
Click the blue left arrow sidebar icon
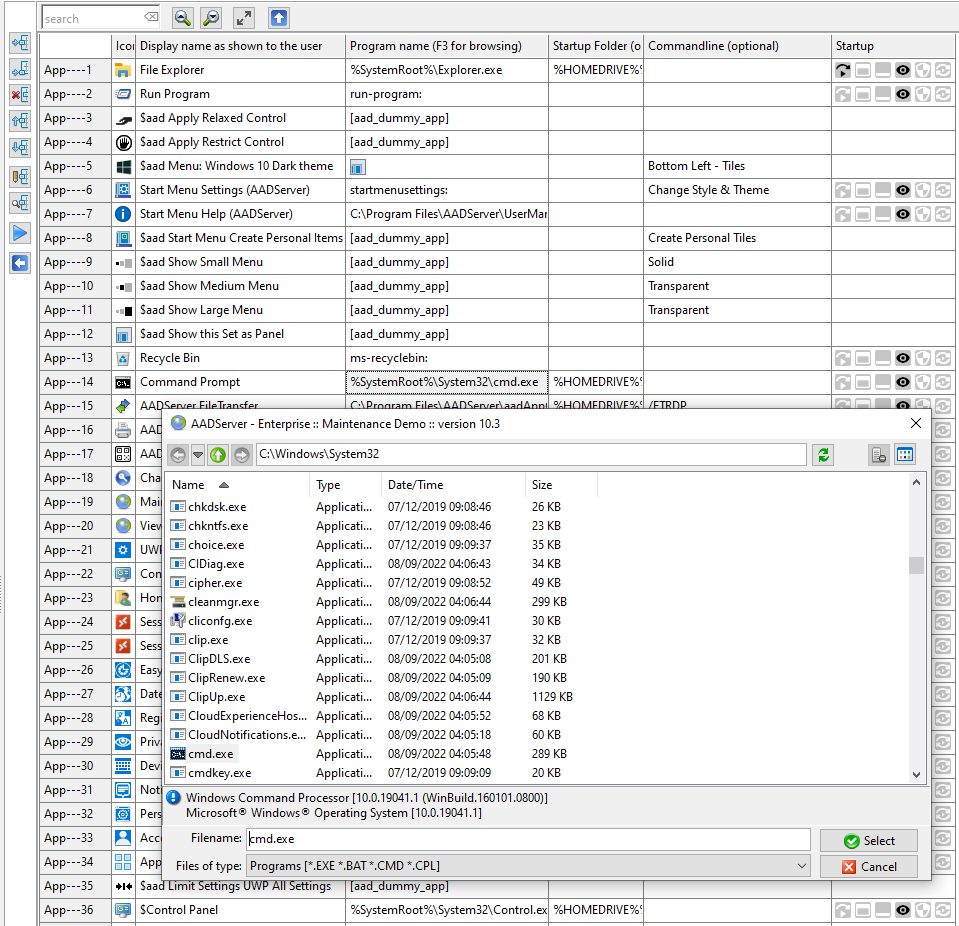(x=19, y=263)
